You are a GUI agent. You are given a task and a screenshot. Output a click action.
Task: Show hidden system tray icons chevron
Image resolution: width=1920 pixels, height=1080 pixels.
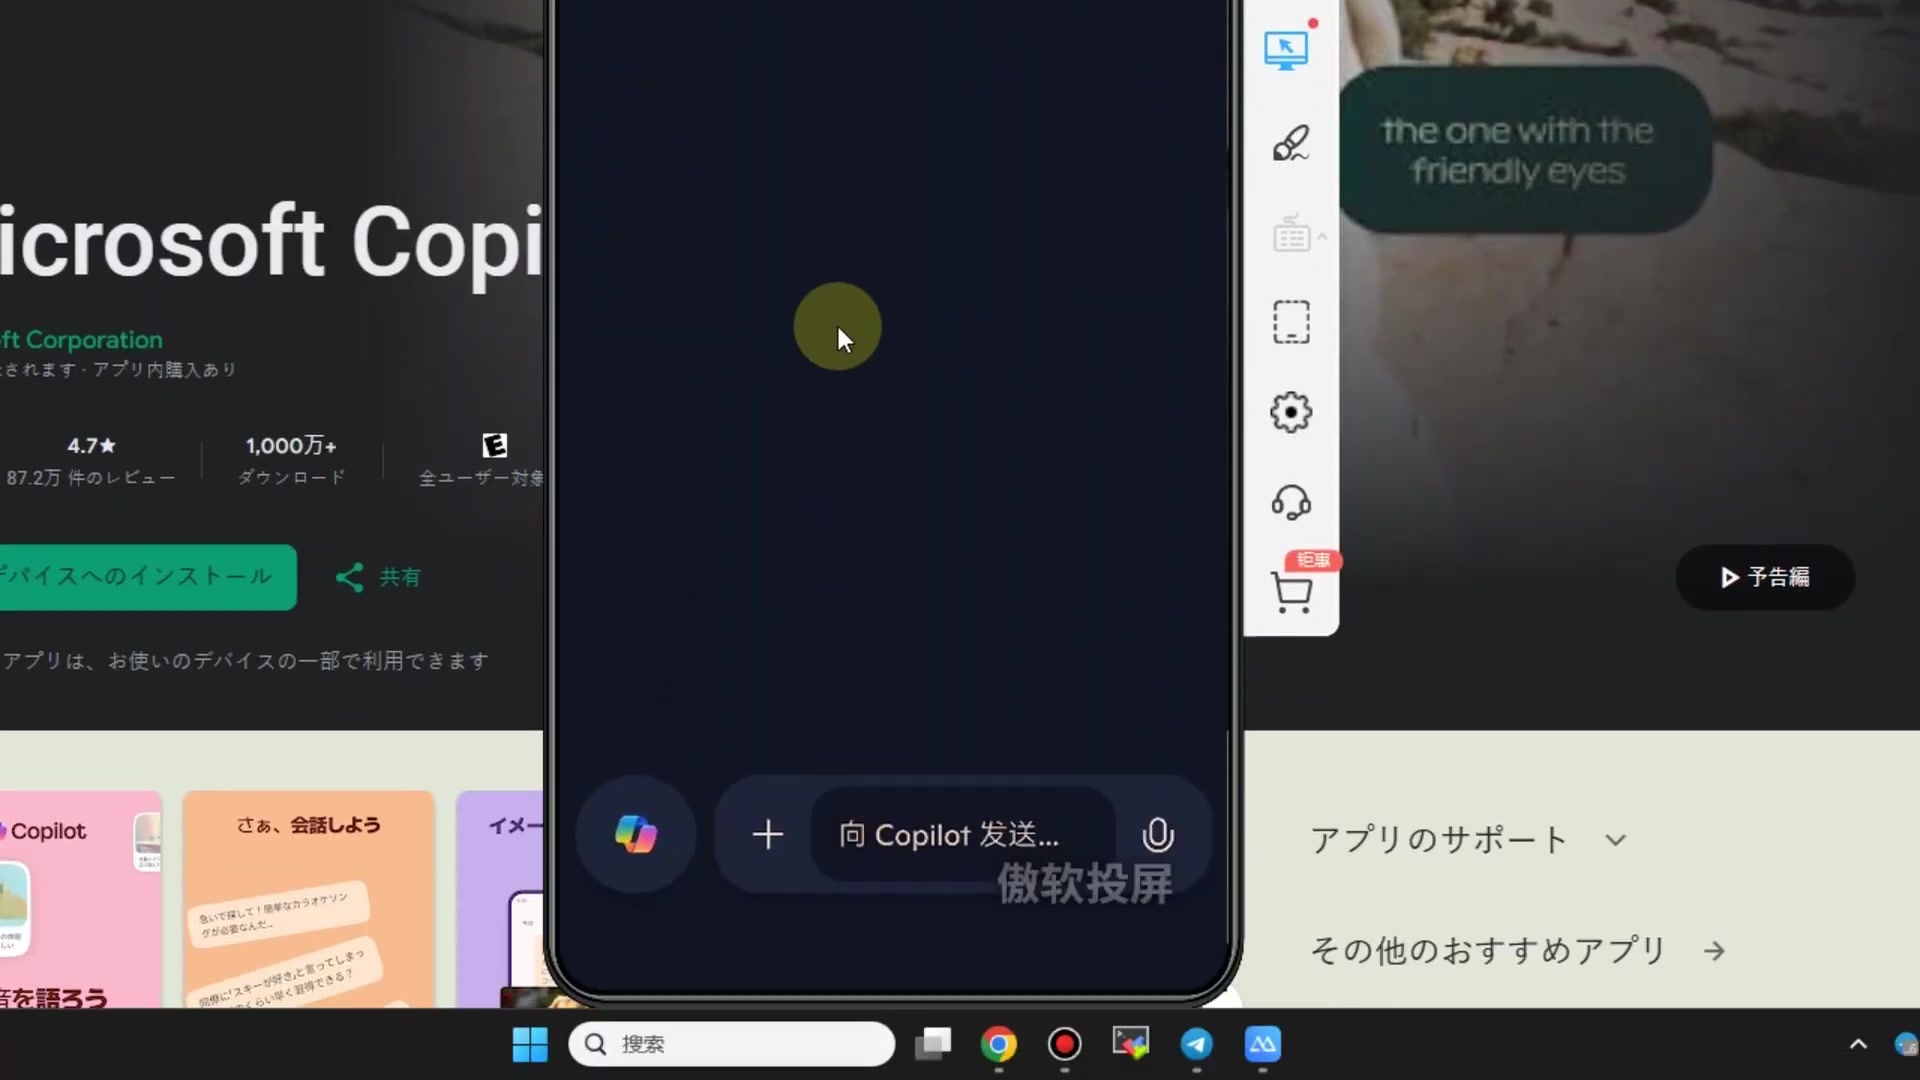pos(1858,1044)
